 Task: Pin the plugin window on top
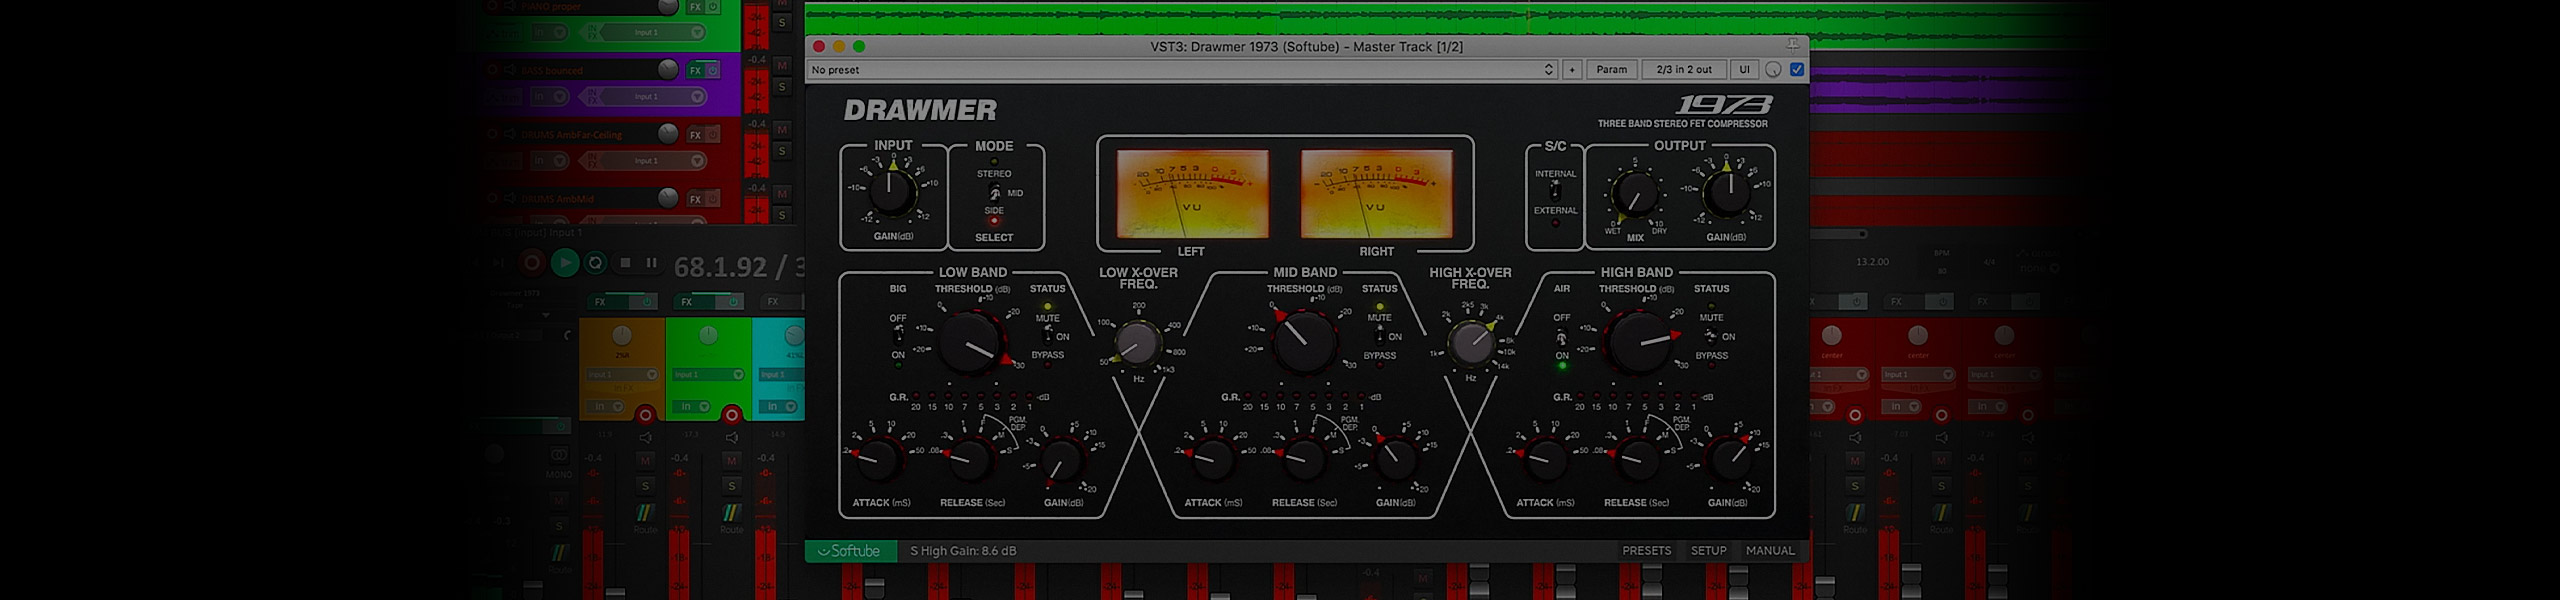tap(1792, 45)
